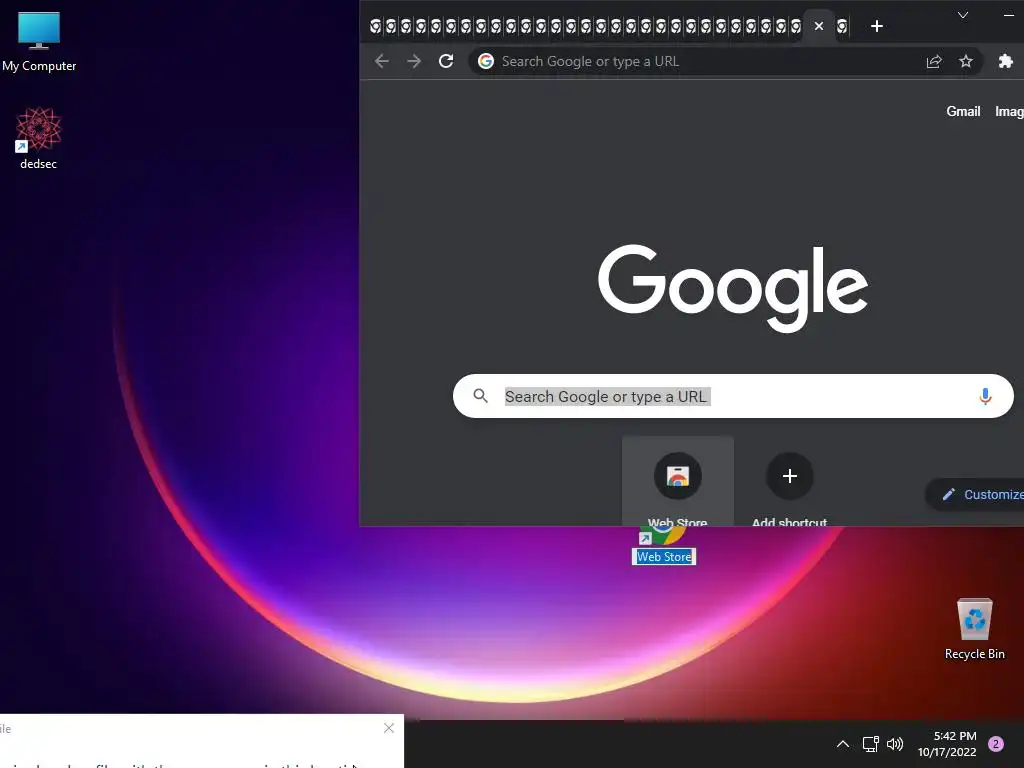This screenshot has height=768, width=1024.
Task: Open network status tray icon
Action: (871, 744)
